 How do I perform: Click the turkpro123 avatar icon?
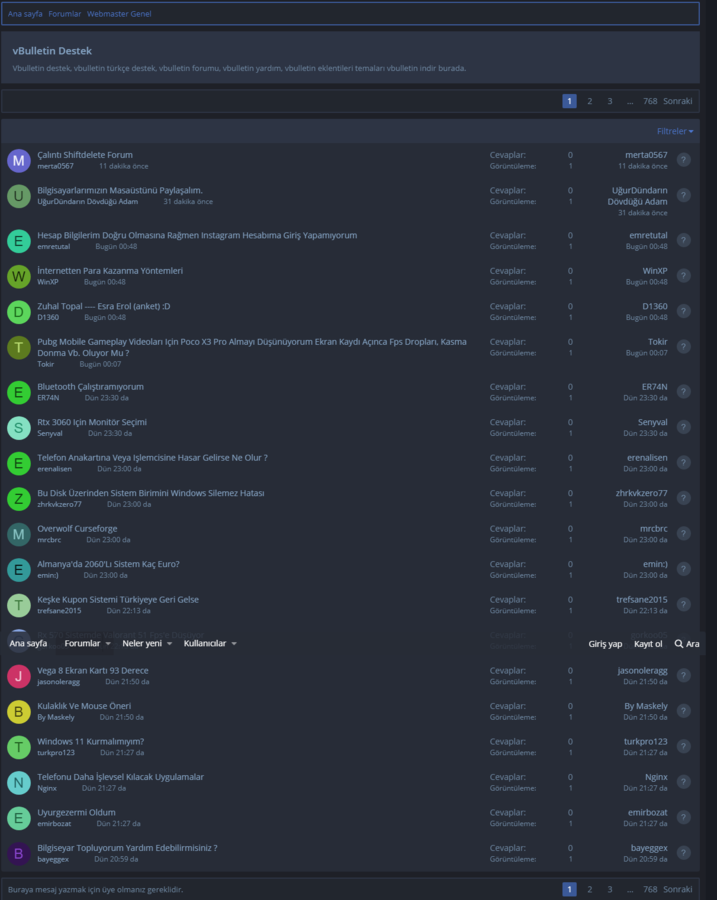click(18, 748)
